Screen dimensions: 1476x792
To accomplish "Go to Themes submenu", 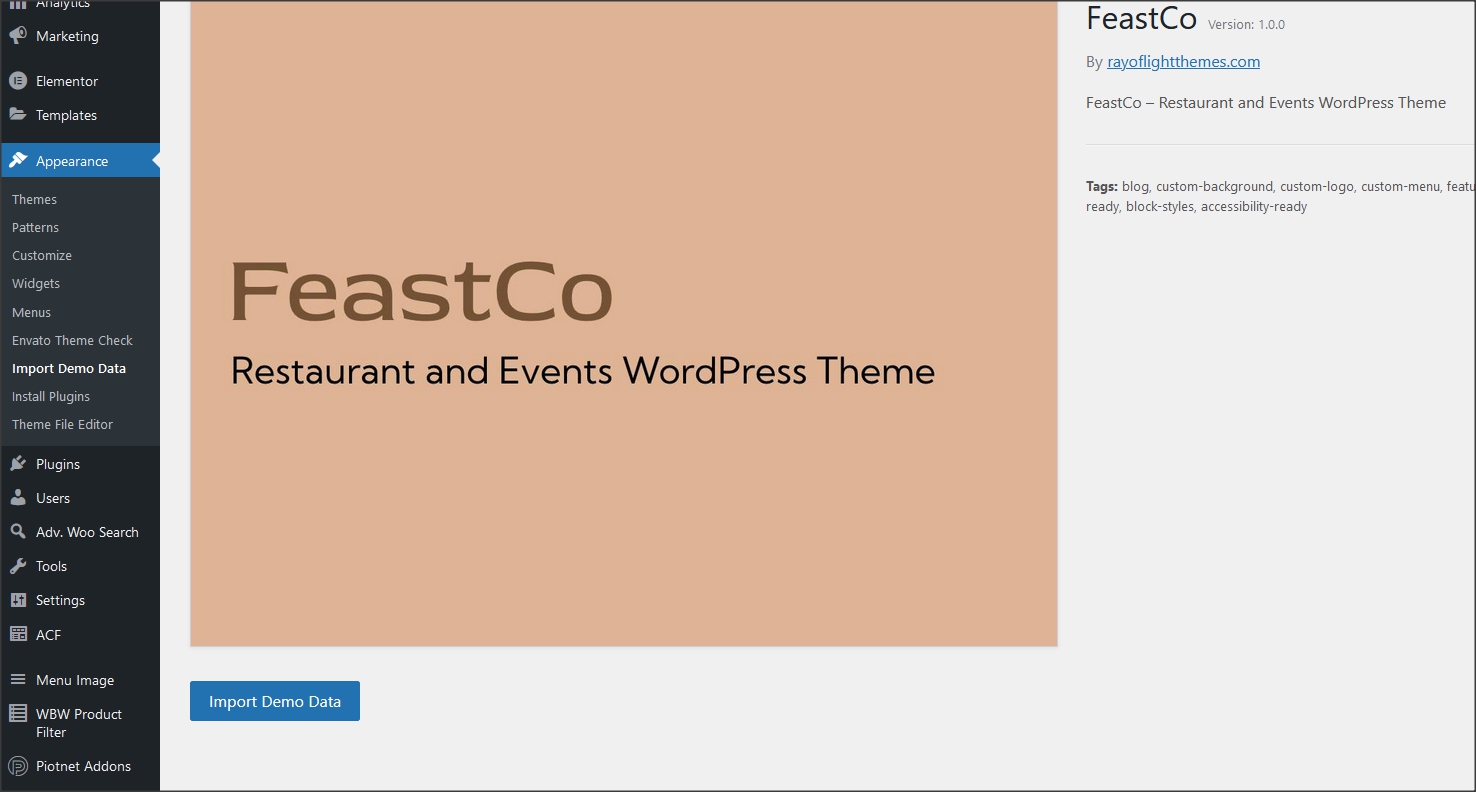I will click(34, 199).
